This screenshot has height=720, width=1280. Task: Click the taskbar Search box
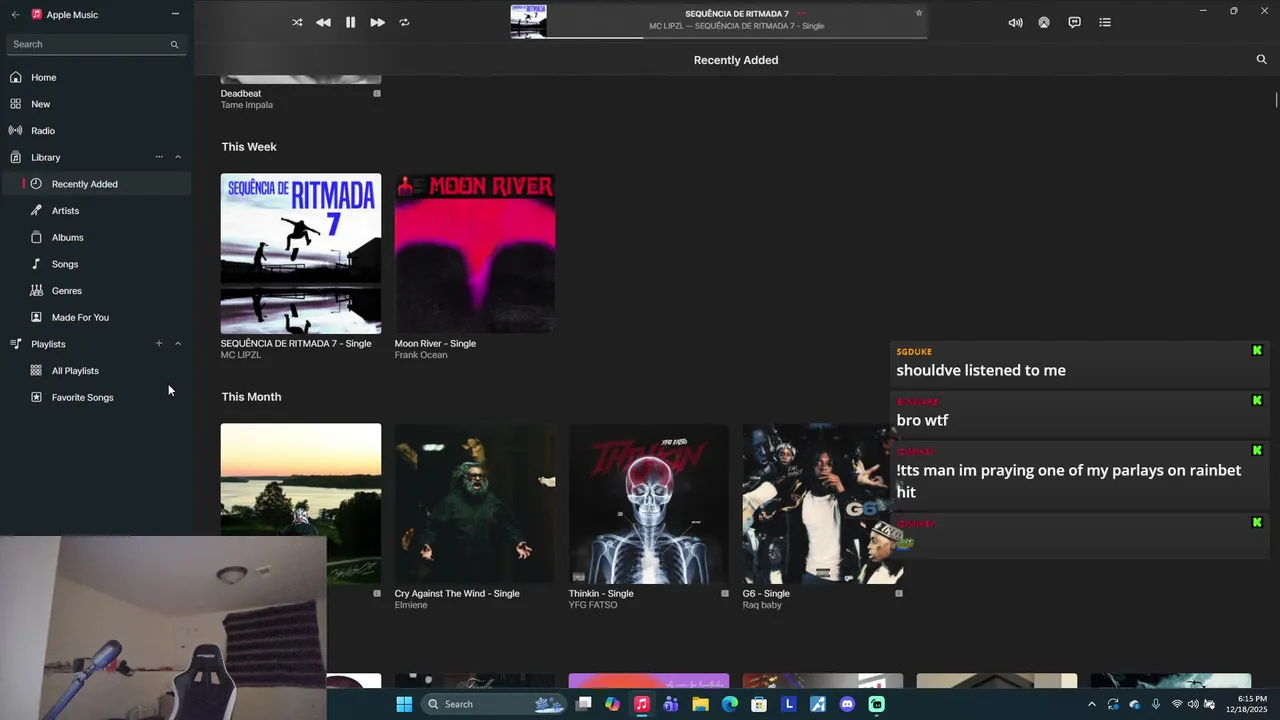tap(495, 704)
